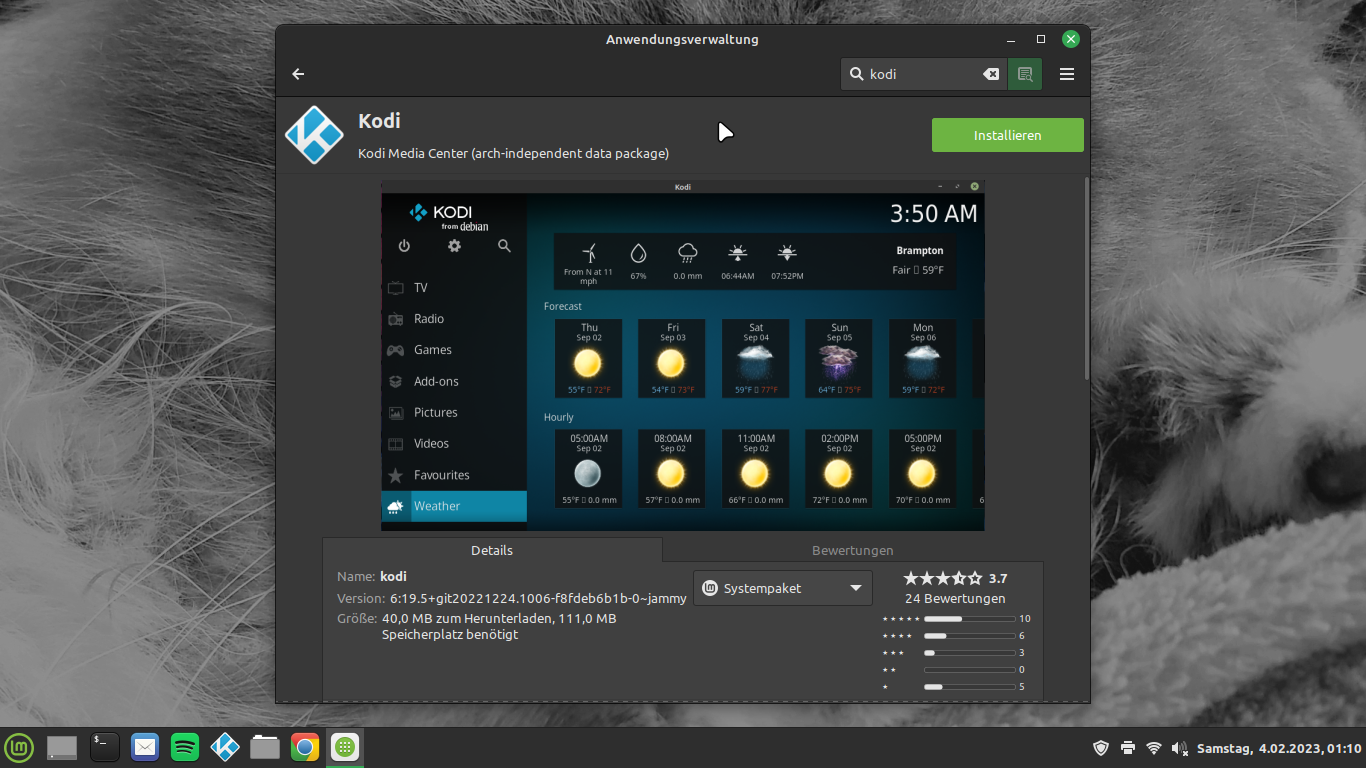Clear the kodi search text

[990, 74]
